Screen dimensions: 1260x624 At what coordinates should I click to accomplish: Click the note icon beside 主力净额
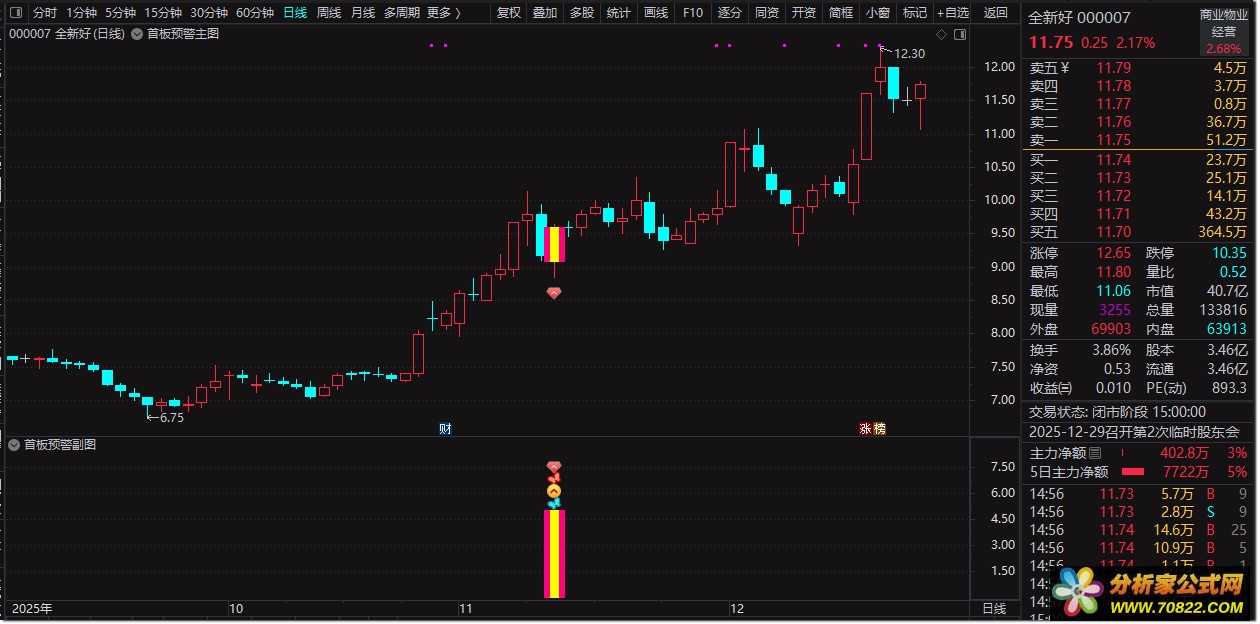click(x=1095, y=454)
